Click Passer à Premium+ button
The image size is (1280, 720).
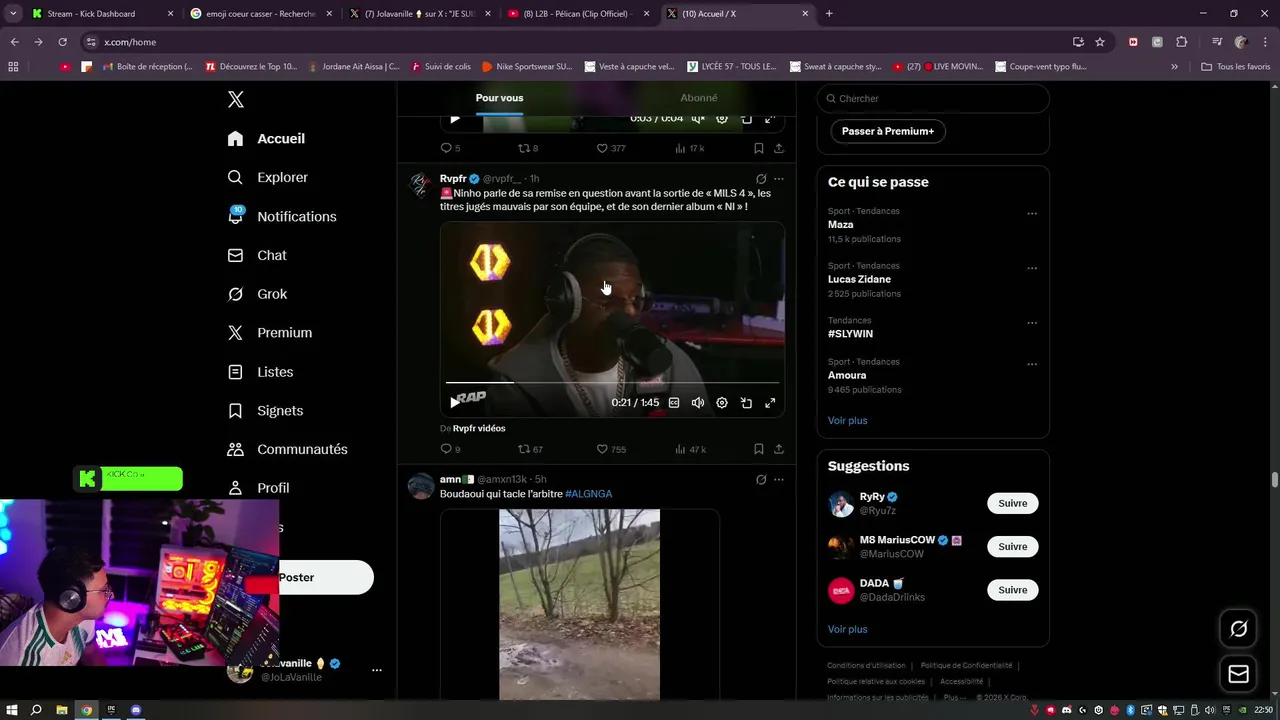(887, 131)
